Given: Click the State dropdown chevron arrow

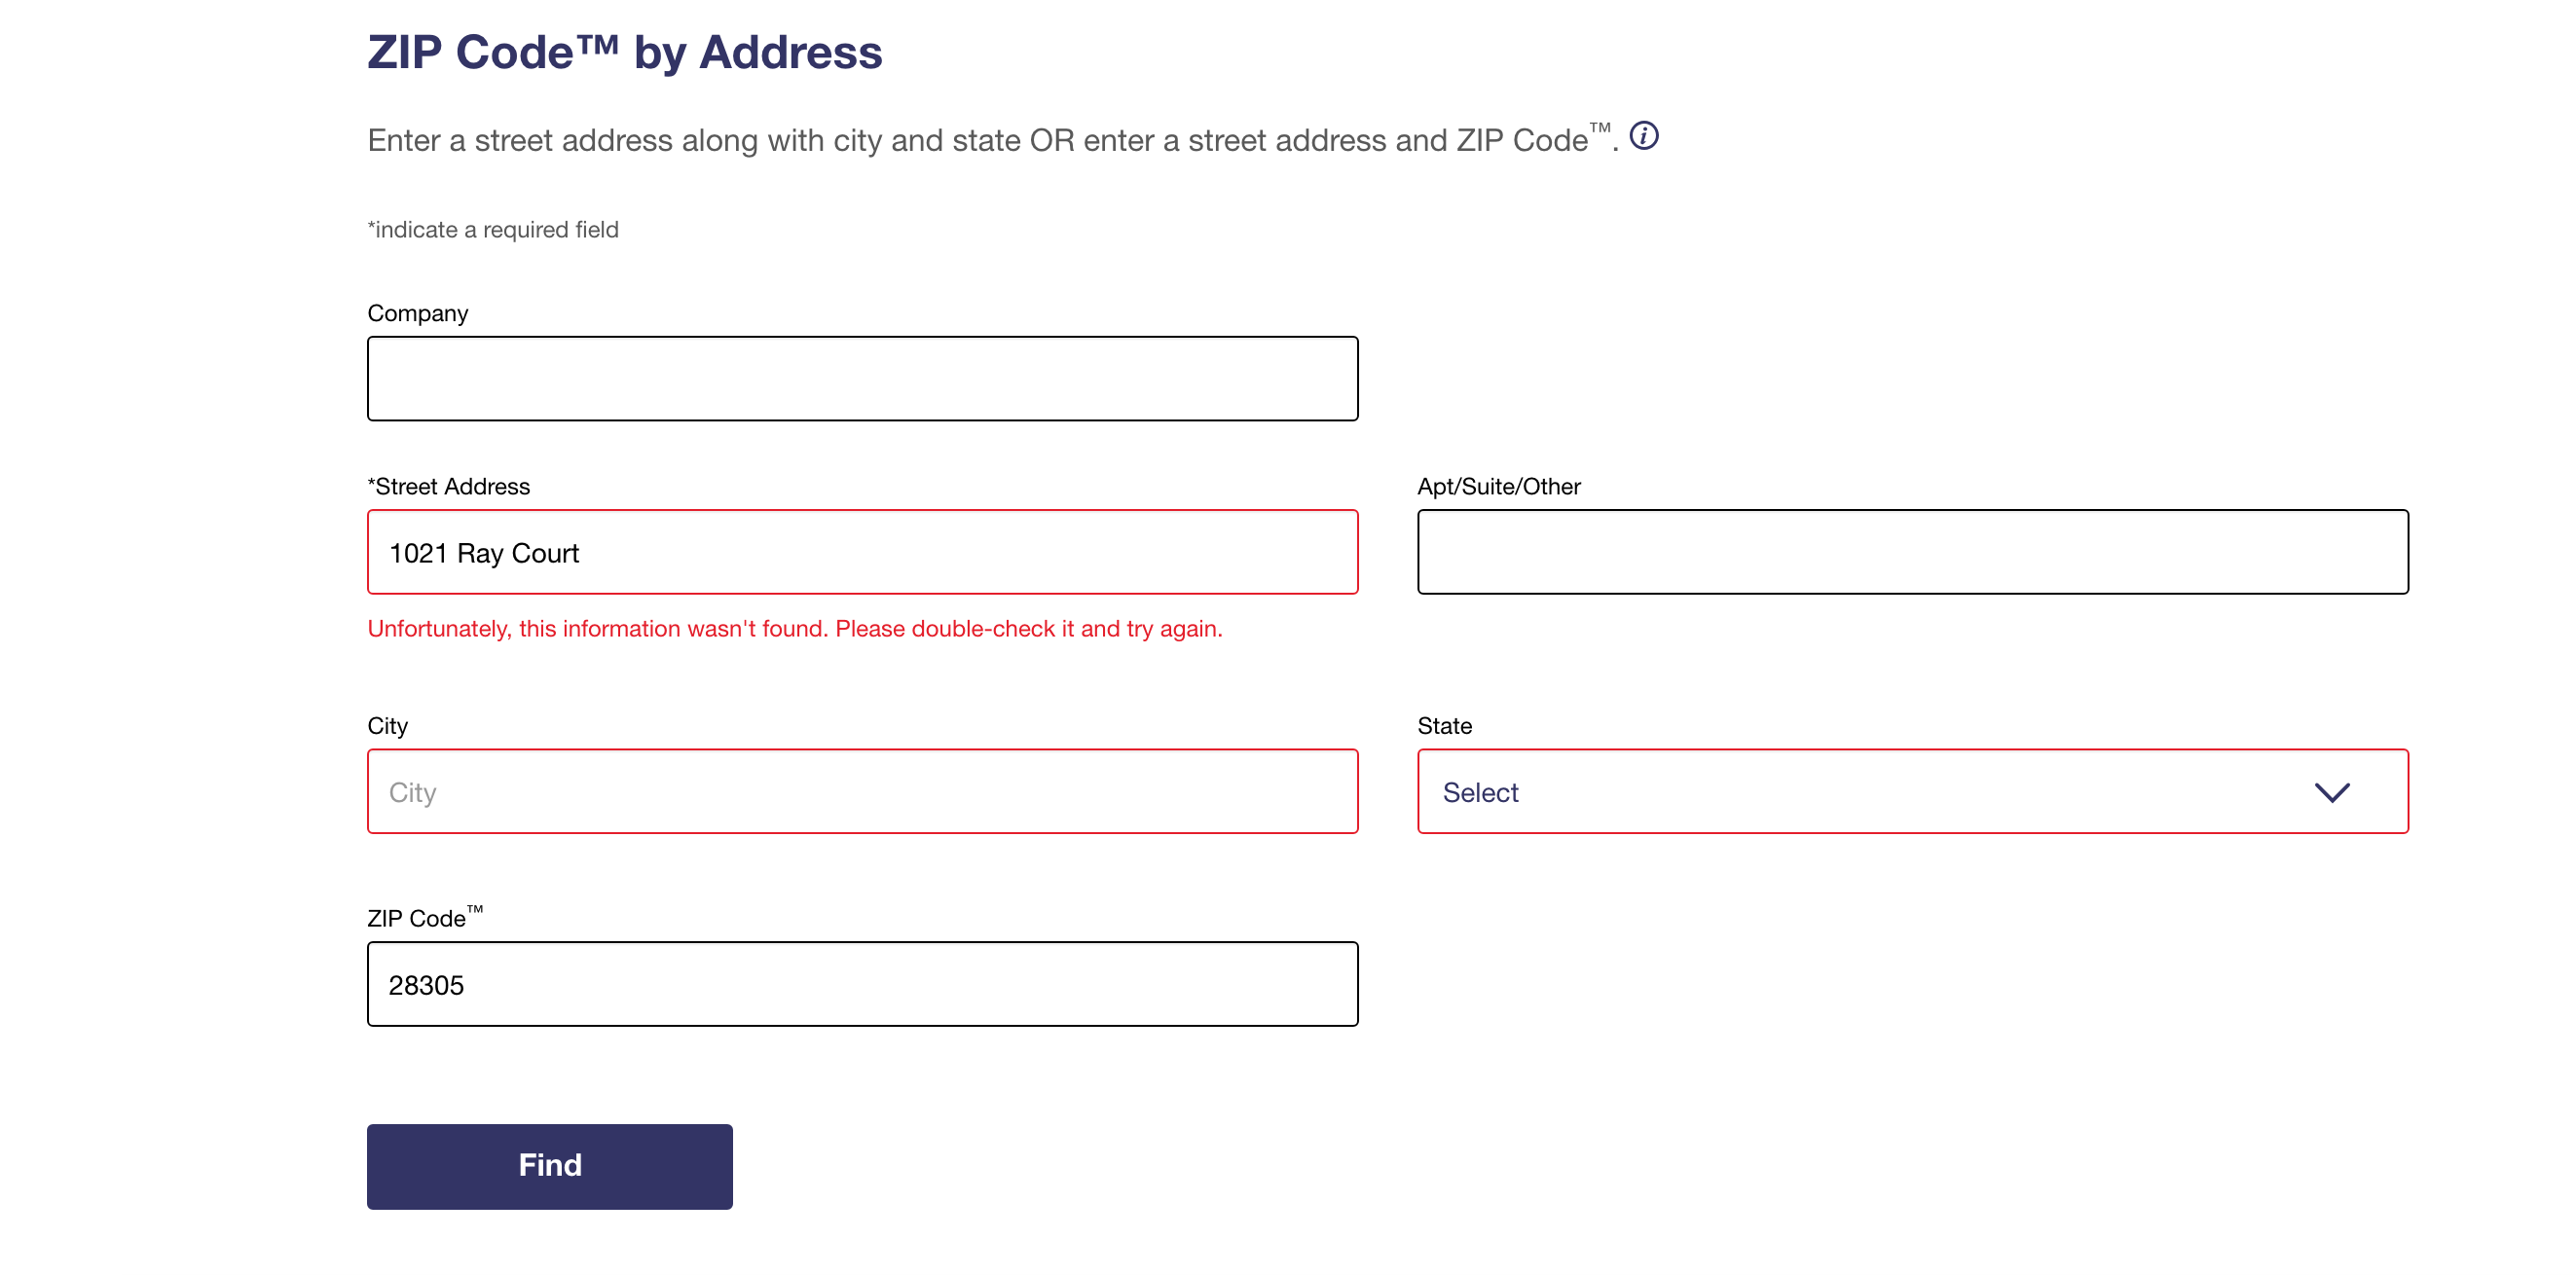Looking at the screenshot, I should click(2331, 792).
